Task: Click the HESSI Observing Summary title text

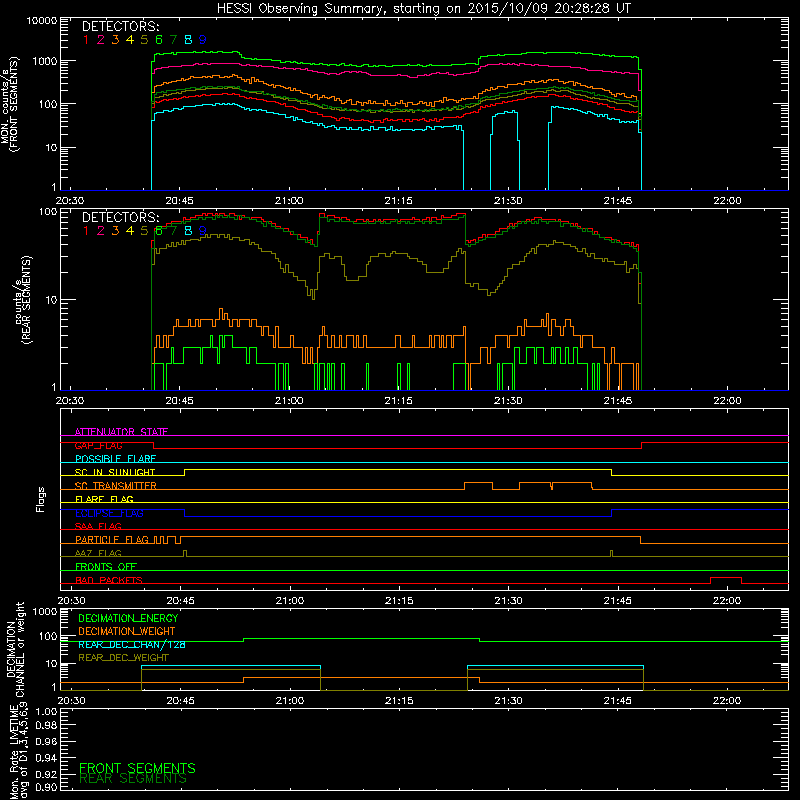Action: coord(423,9)
